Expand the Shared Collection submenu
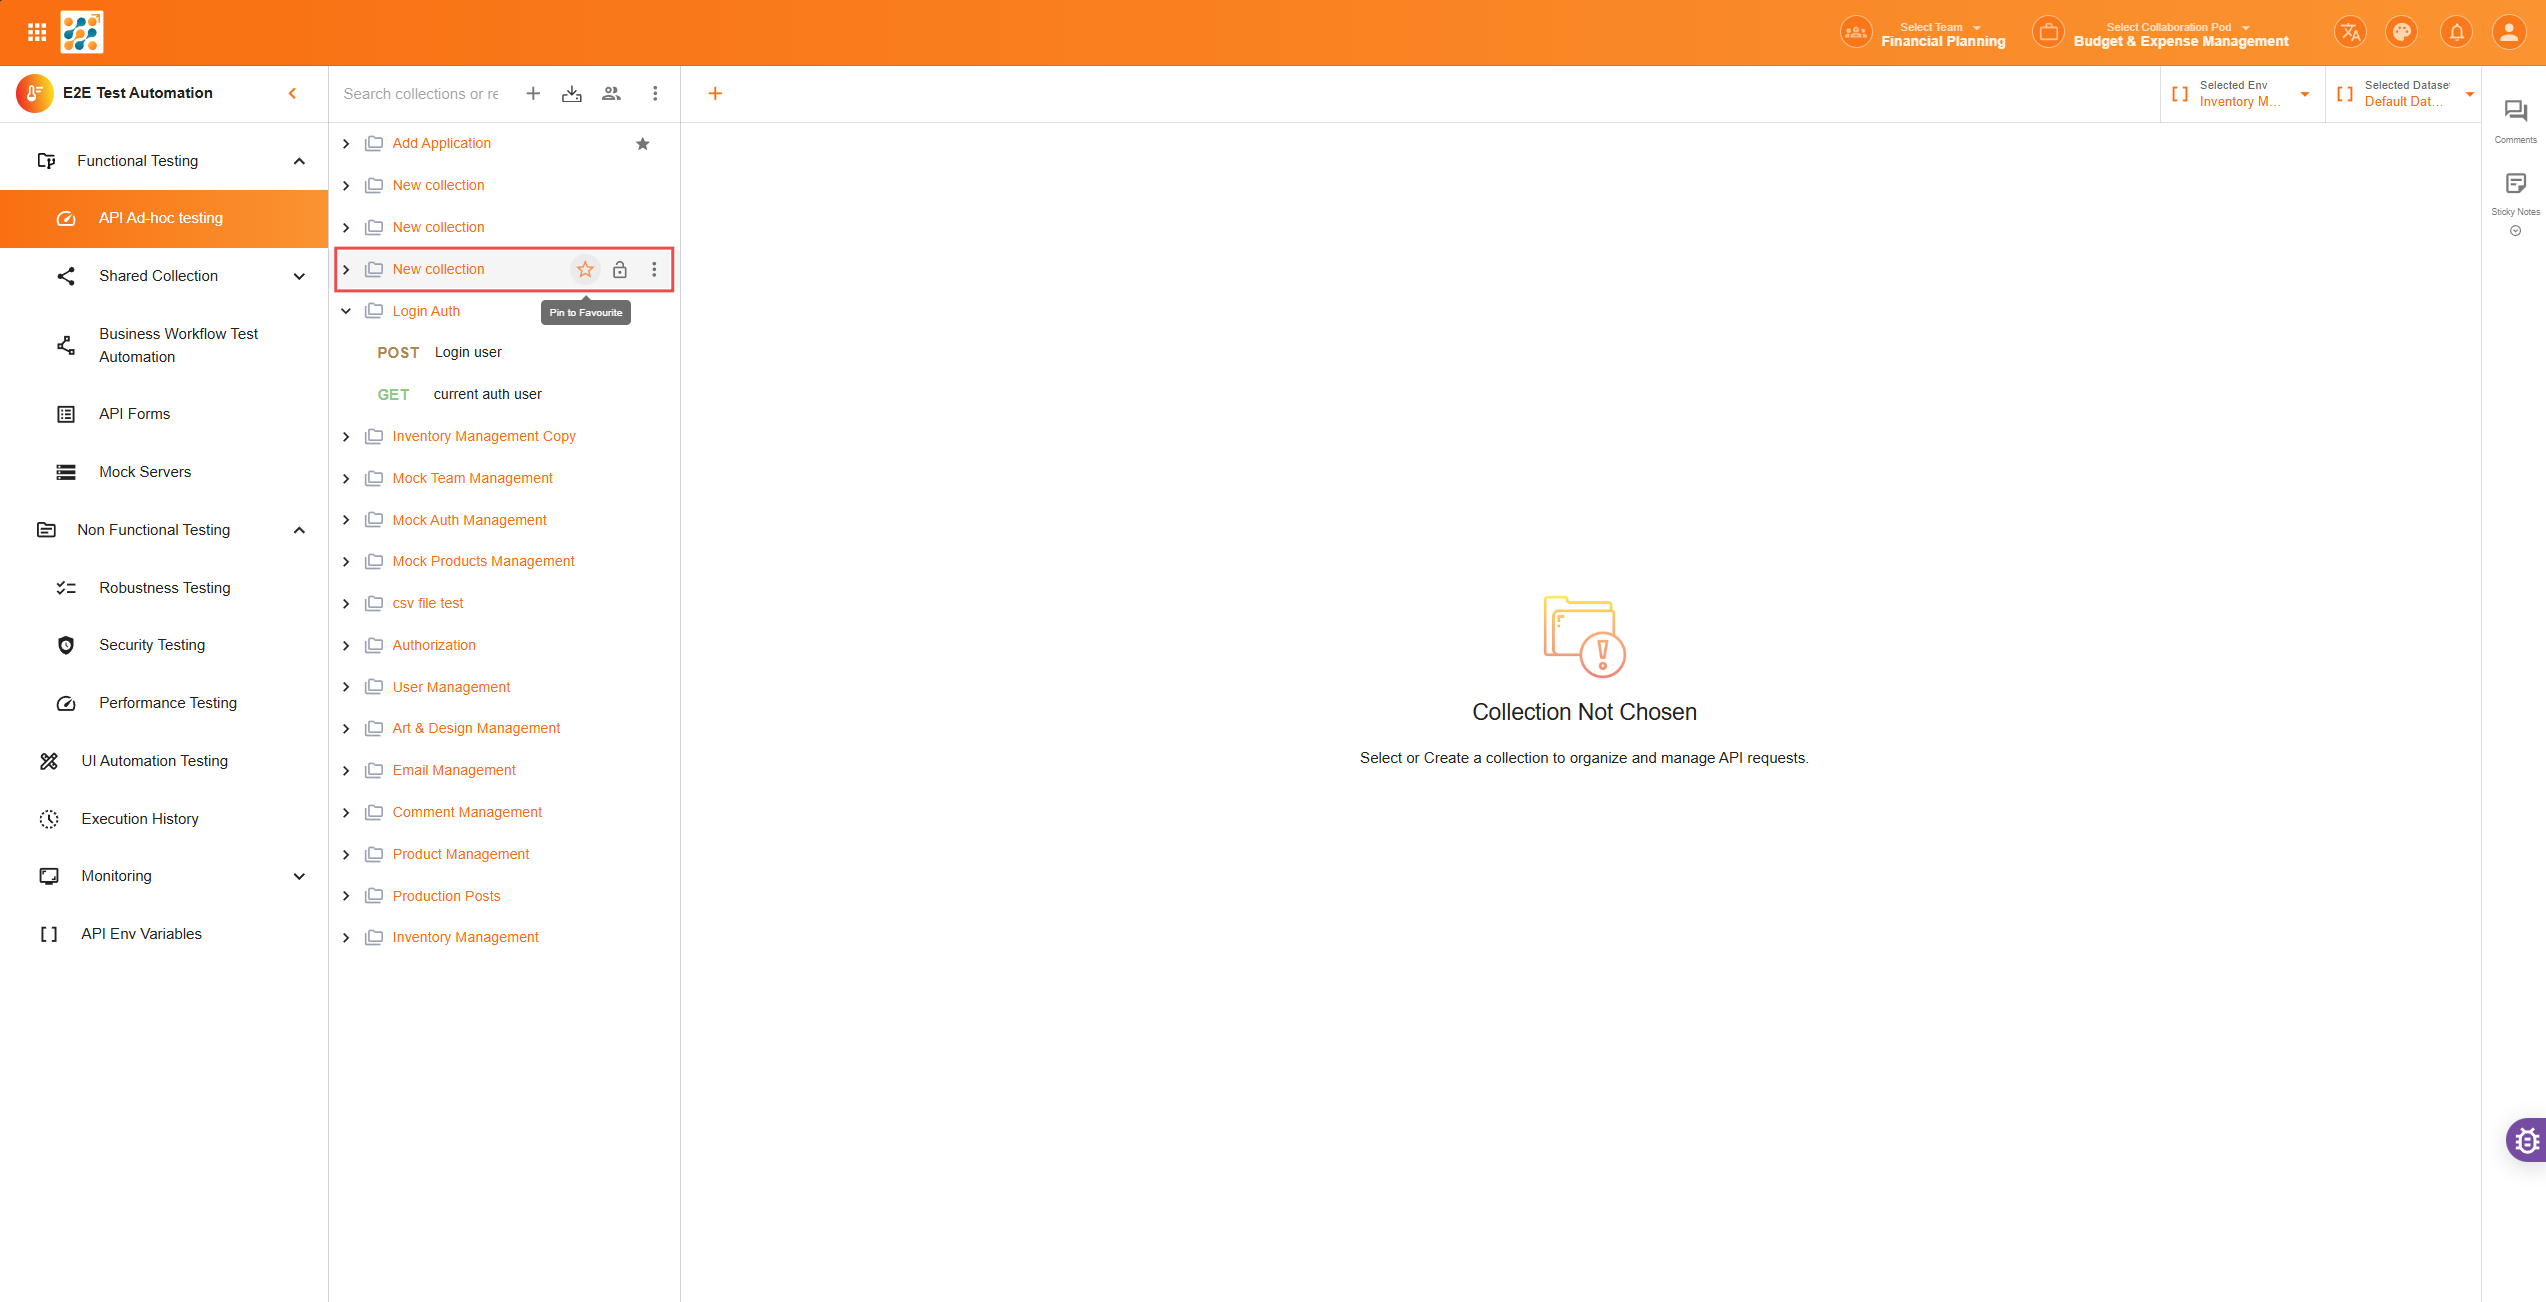The width and height of the screenshot is (2546, 1302). (x=298, y=276)
